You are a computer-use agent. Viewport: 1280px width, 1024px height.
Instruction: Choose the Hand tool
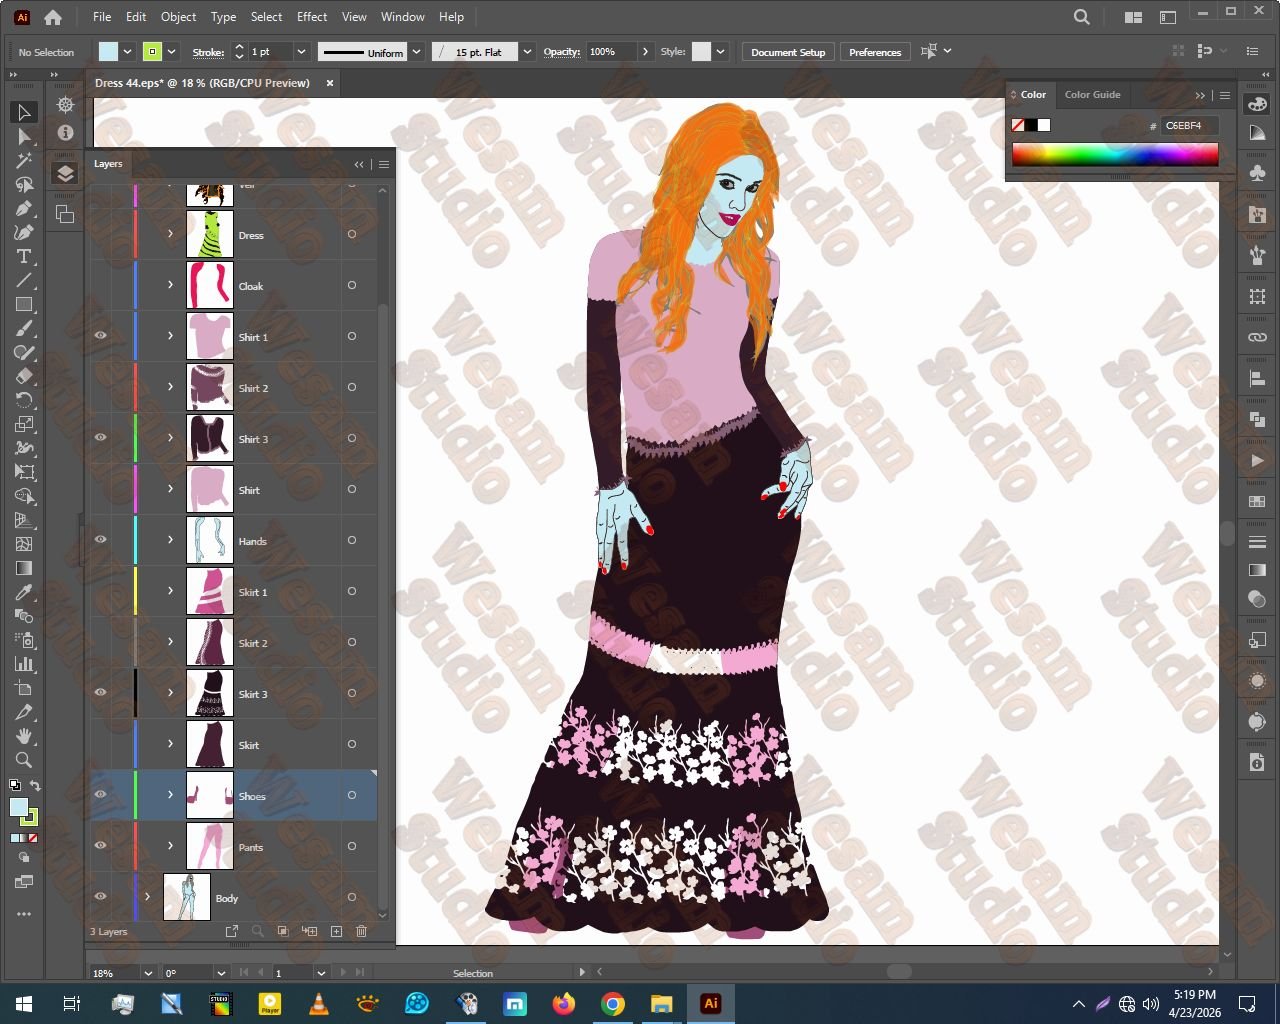24,736
